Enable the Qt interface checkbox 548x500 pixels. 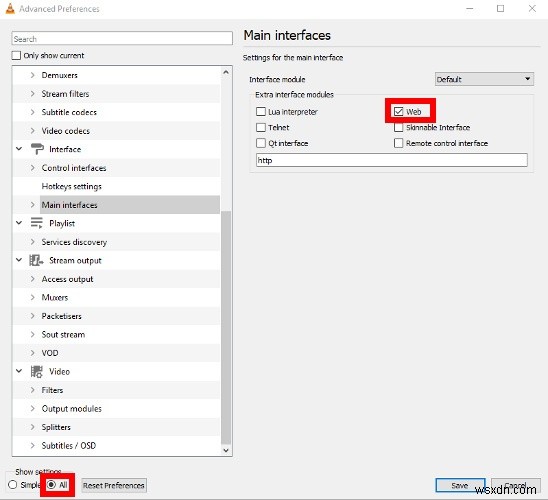coord(261,143)
